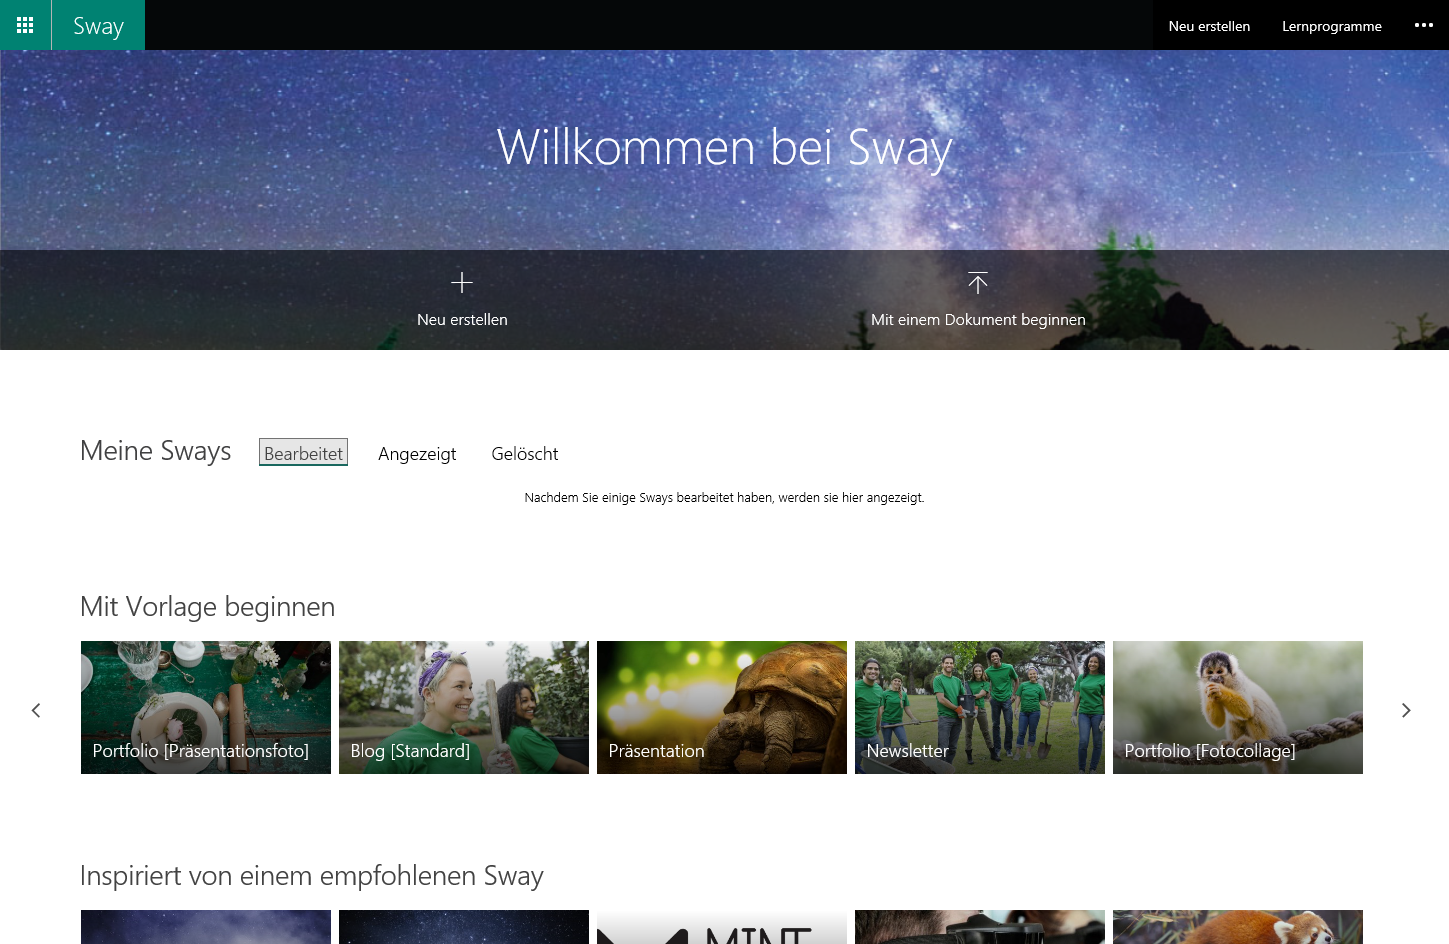Click Neu erstellen in the top bar
The height and width of the screenshot is (944, 1449).
[x=1209, y=26]
